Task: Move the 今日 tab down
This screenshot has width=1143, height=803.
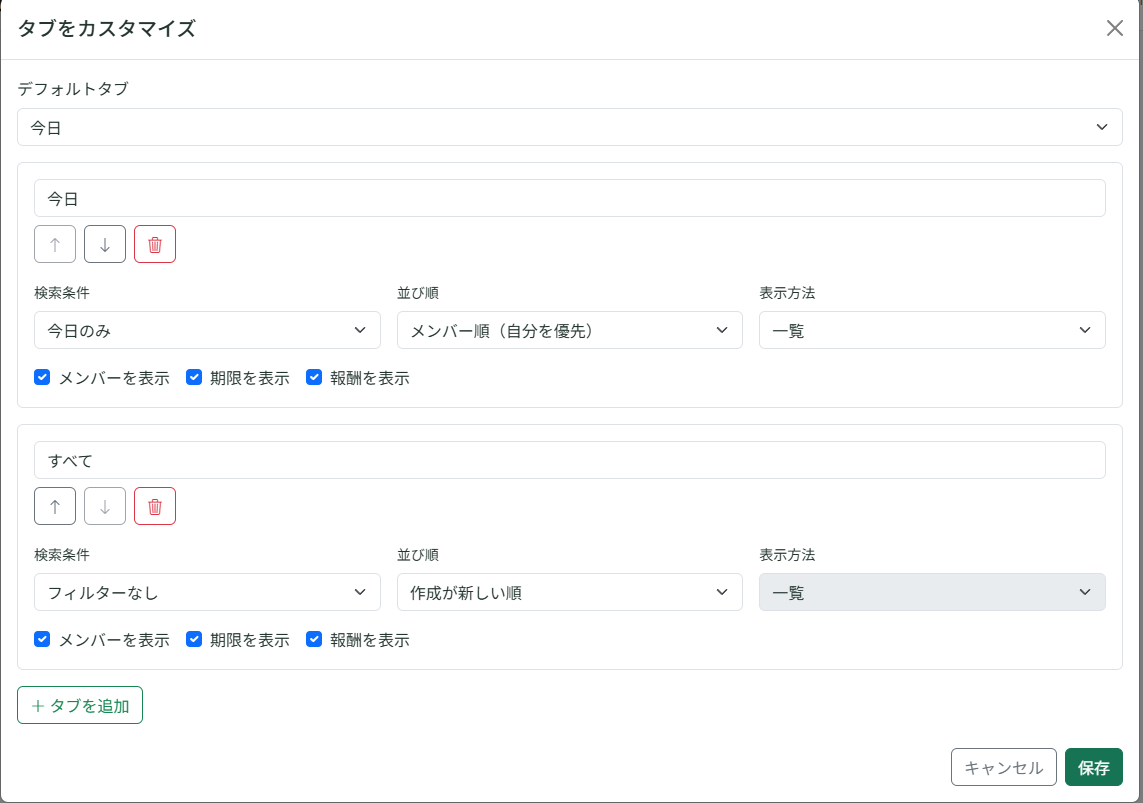Action: coord(105,244)
